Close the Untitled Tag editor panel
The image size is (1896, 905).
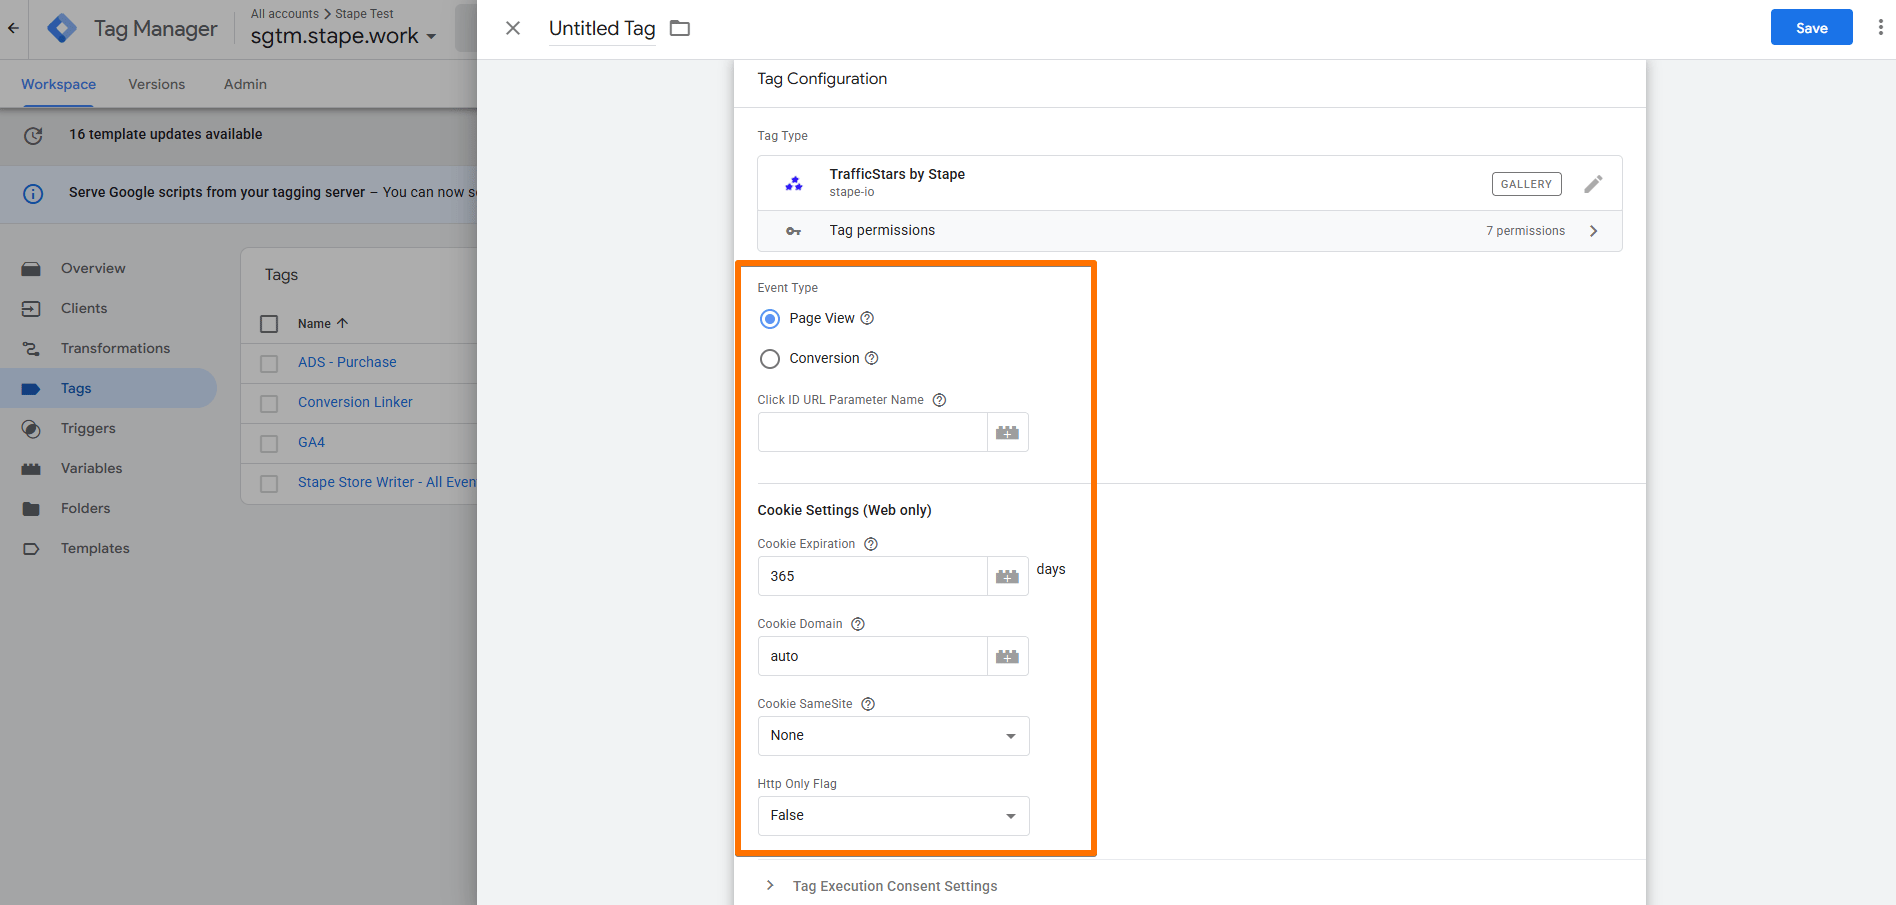[513, 28]
